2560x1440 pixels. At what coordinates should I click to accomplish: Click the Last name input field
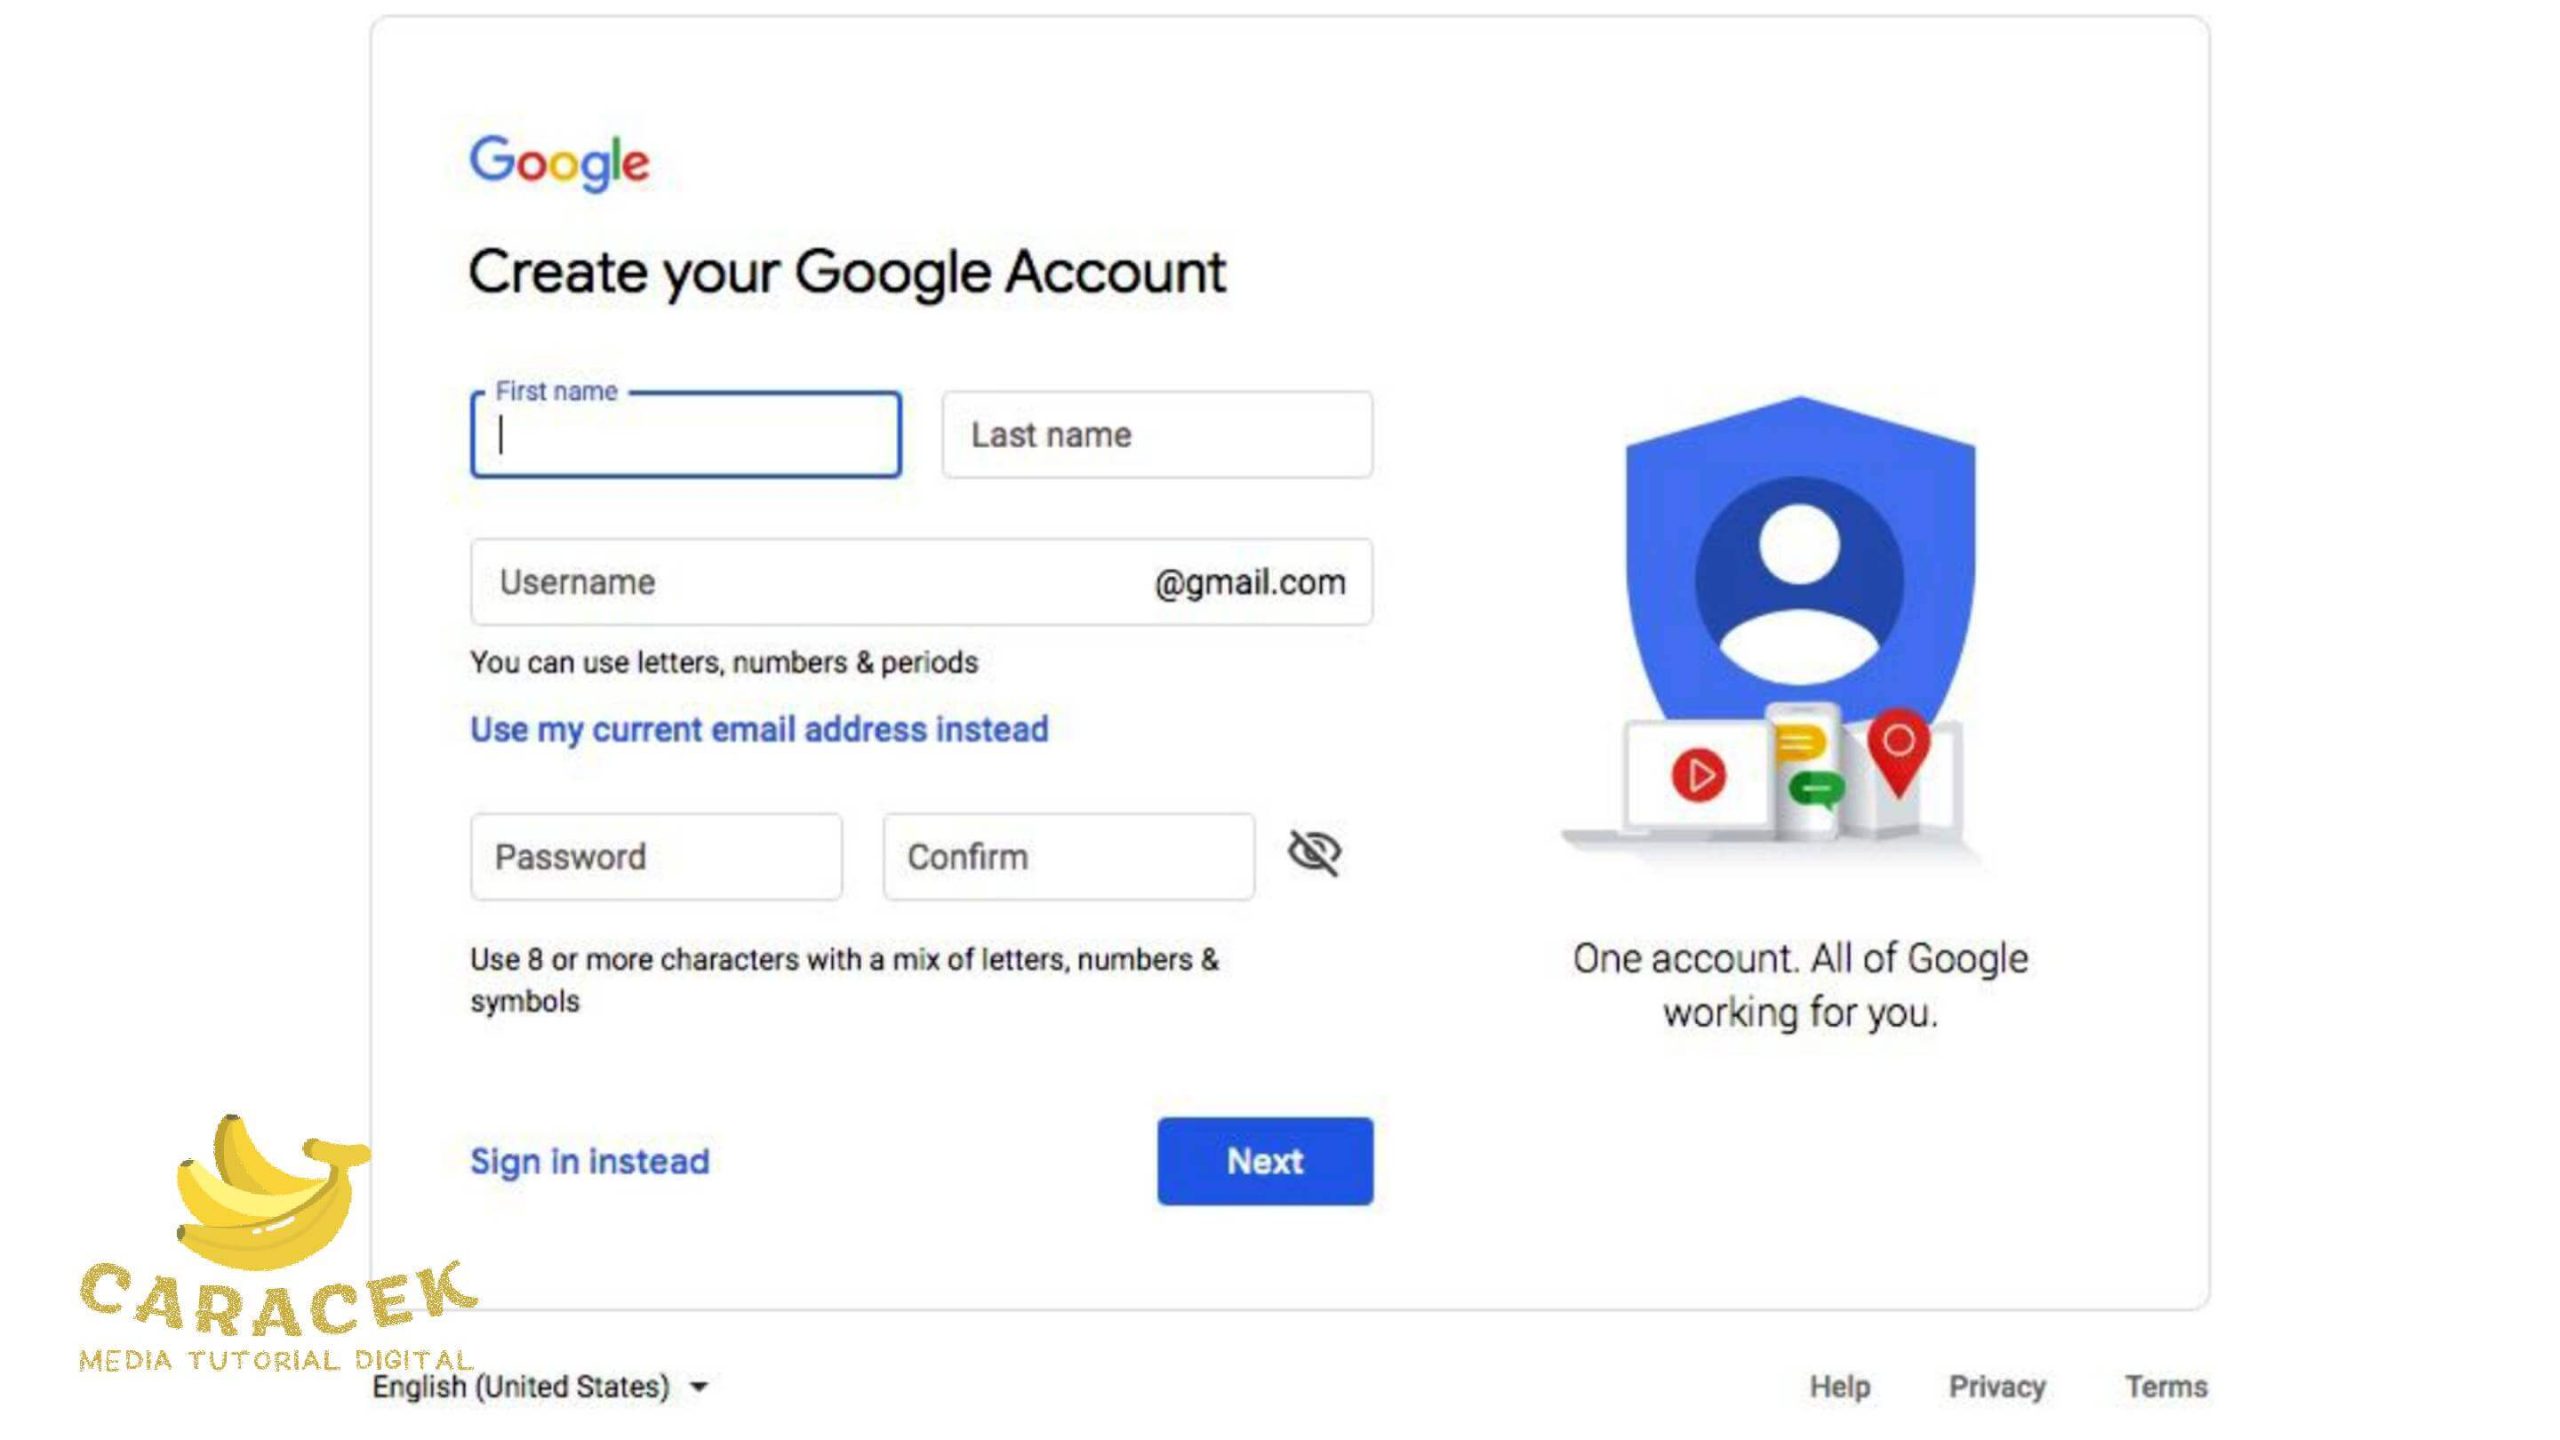pos(1157,434)
